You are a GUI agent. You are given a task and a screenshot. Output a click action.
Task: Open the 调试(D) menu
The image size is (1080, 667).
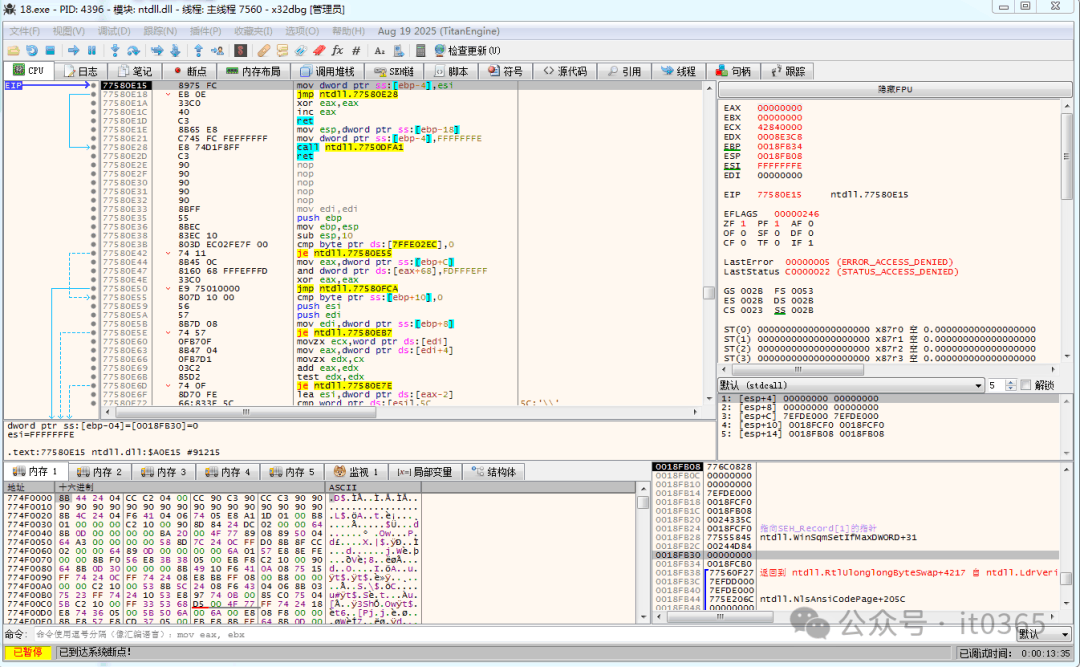point(113,31)
